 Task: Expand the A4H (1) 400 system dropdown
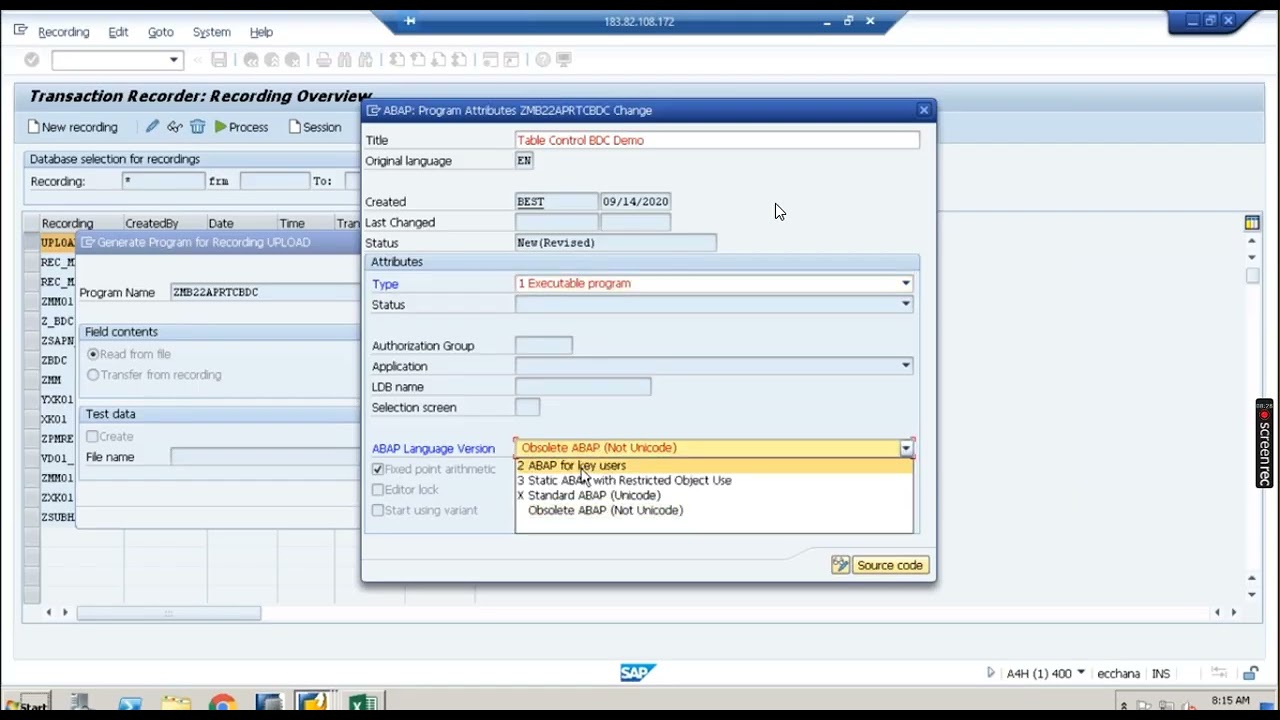(1081, 673)
